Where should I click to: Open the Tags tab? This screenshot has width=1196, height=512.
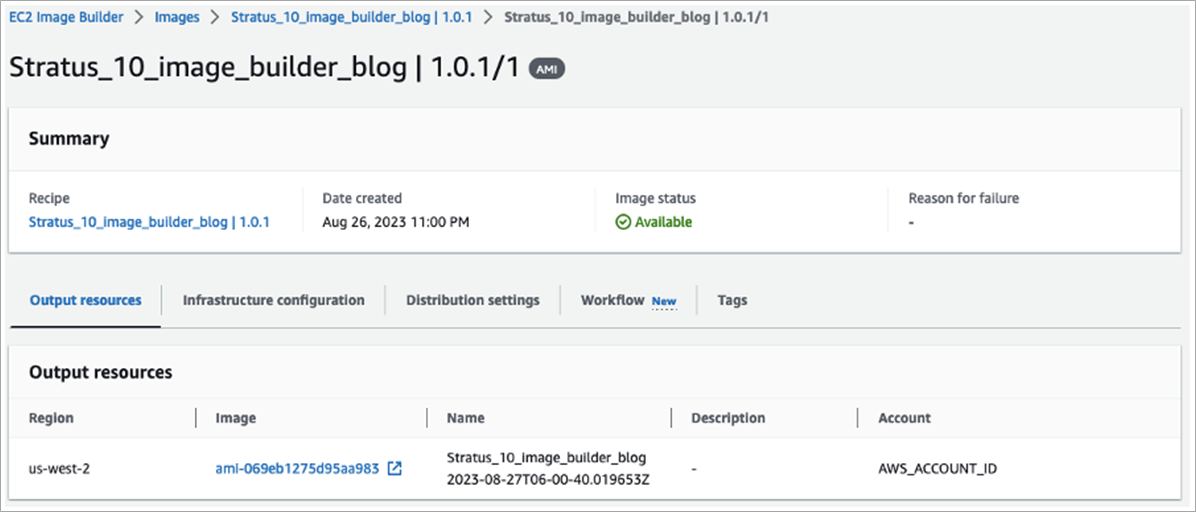click(732, 300)
